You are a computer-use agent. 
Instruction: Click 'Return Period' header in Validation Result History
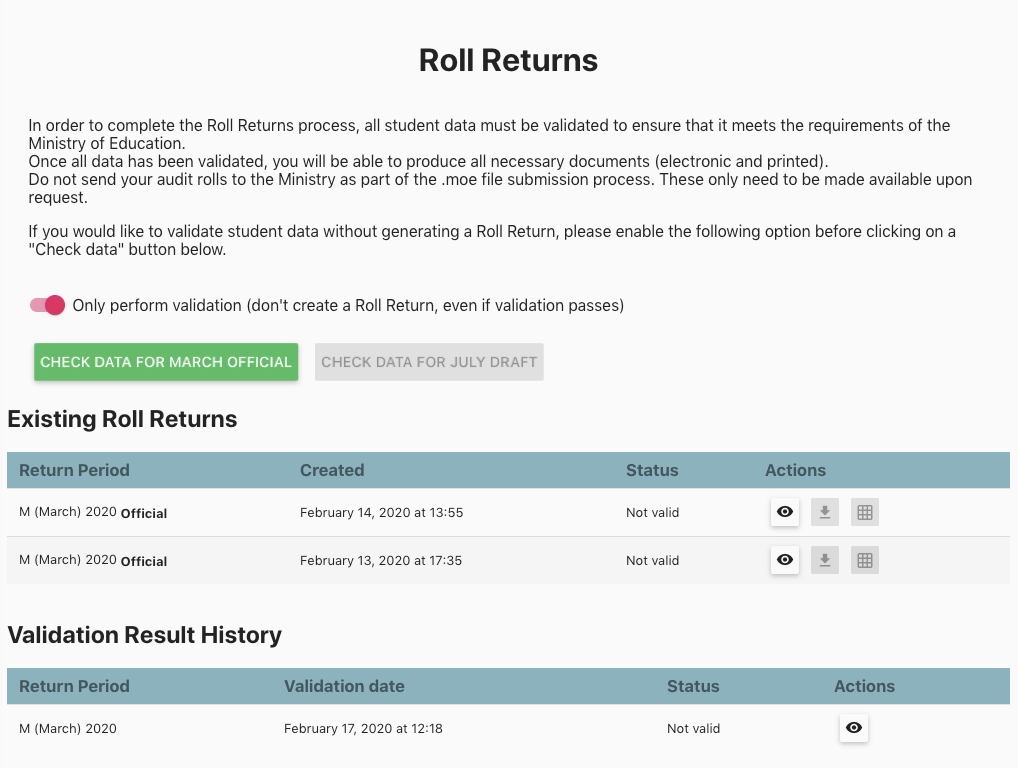click(74, 686)
